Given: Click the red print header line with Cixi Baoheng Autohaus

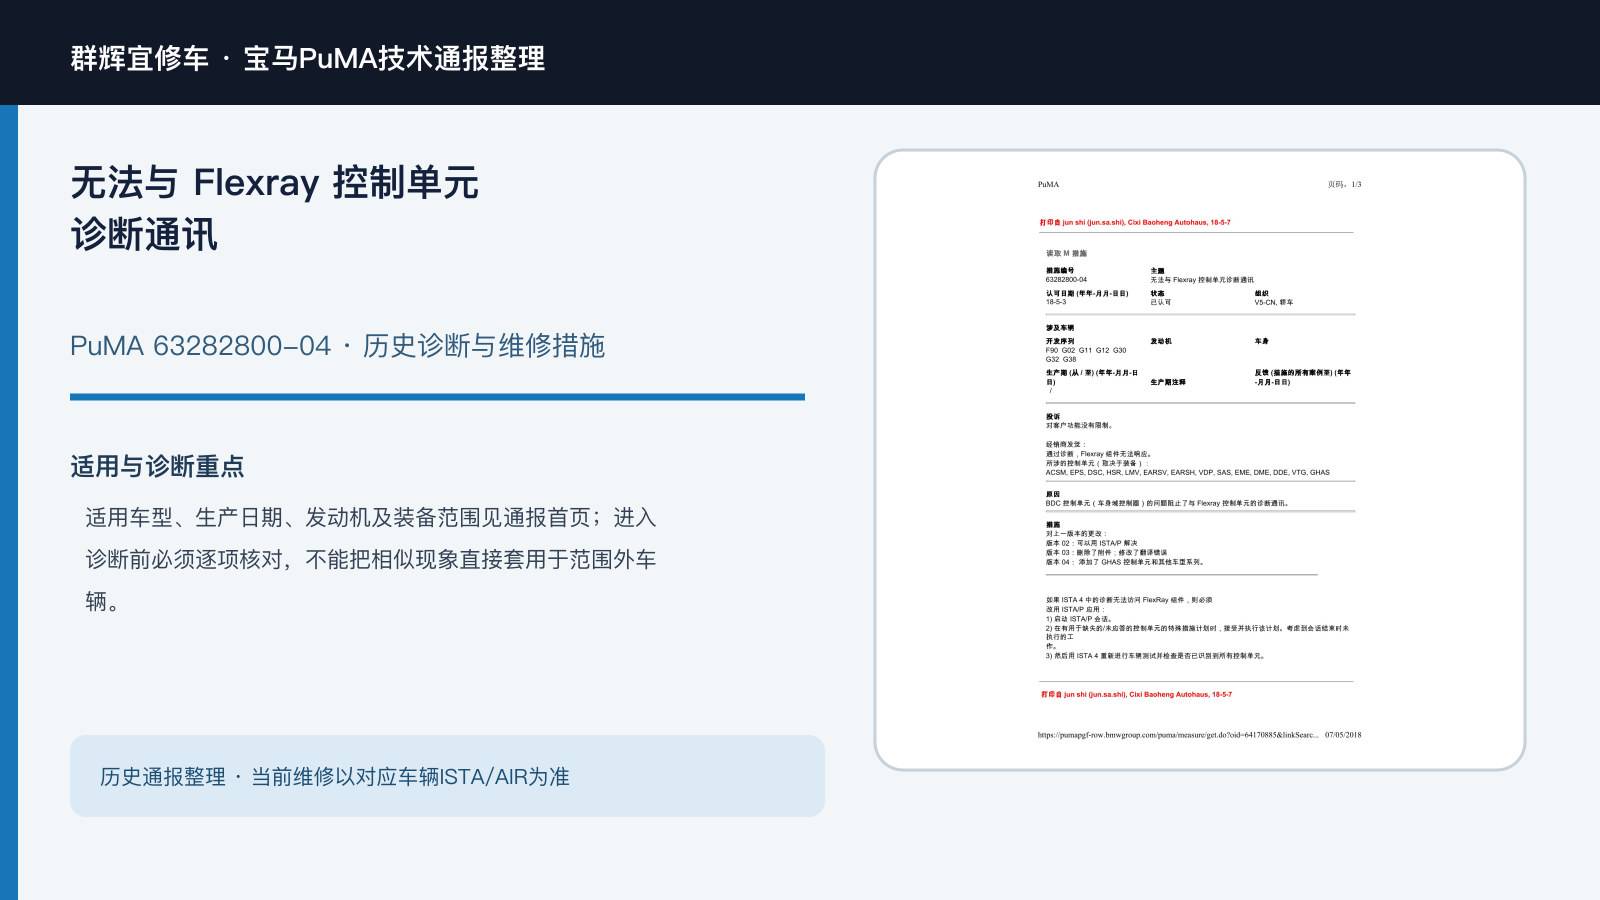Looking at the screenshot, I should (x=1135, y=223).
